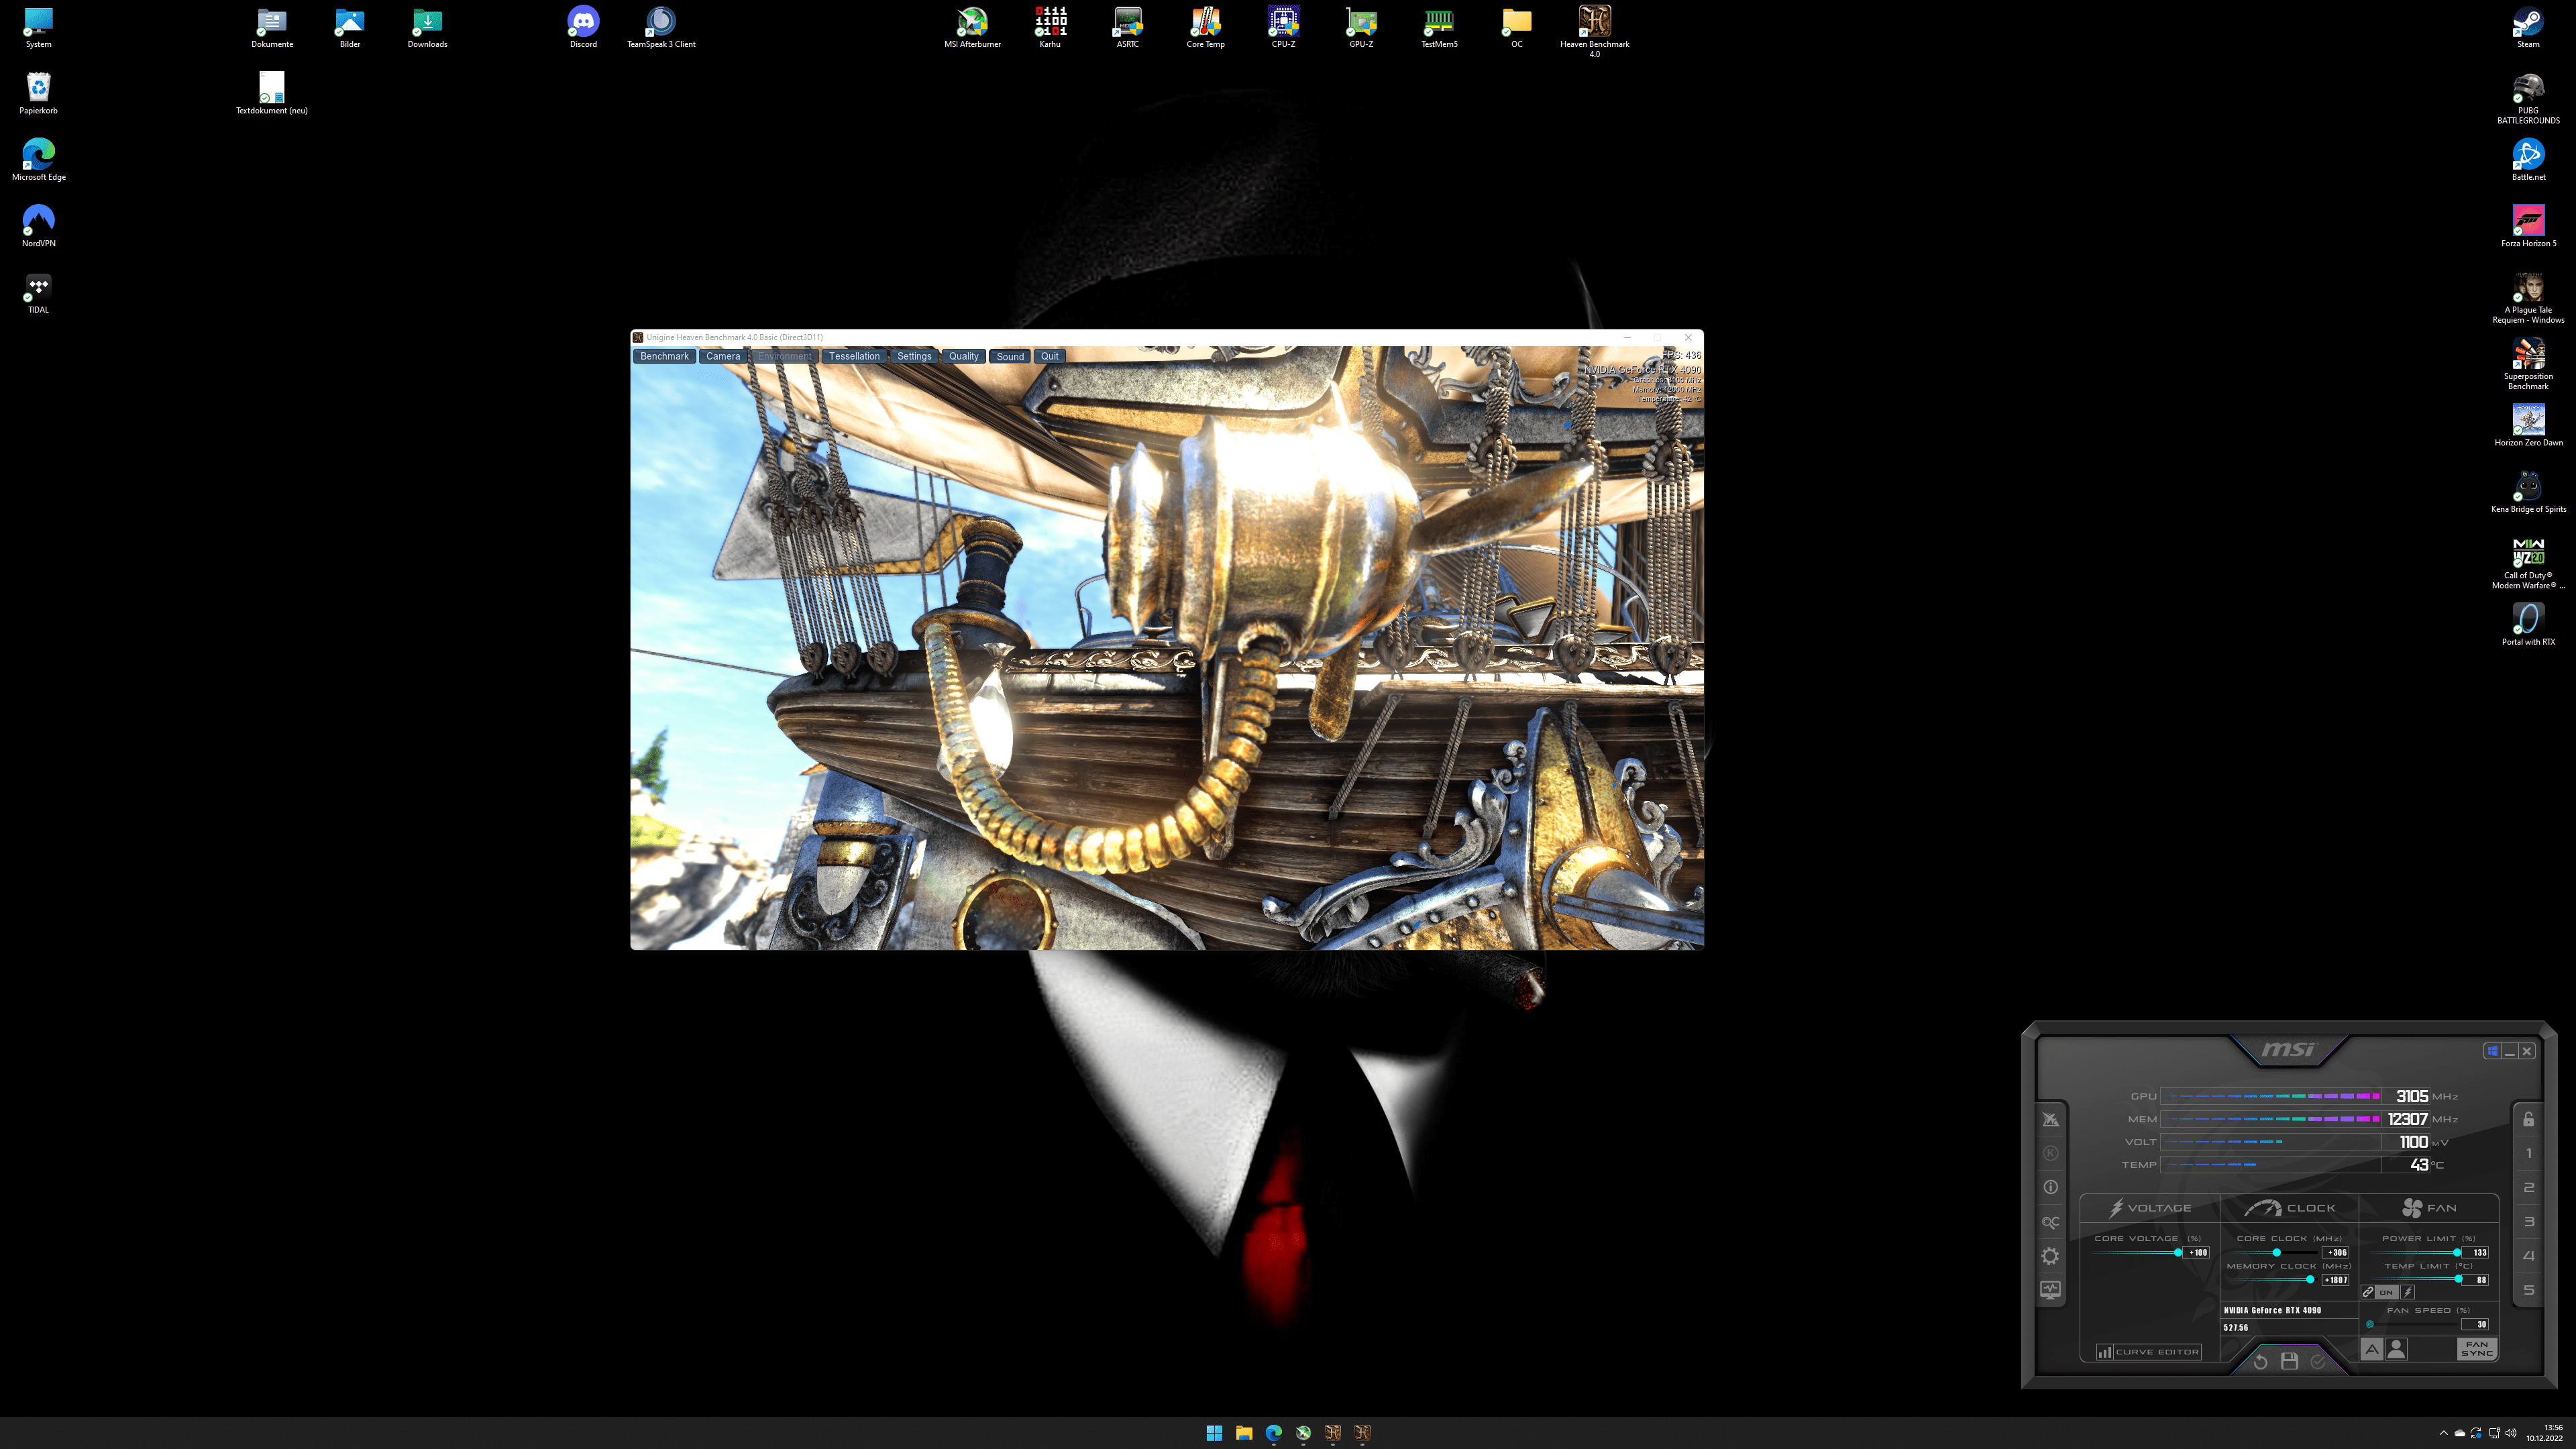Toggle startup apply Windows logo button
The height and width of the screenshot is (1449, 2576).
2492,1051
